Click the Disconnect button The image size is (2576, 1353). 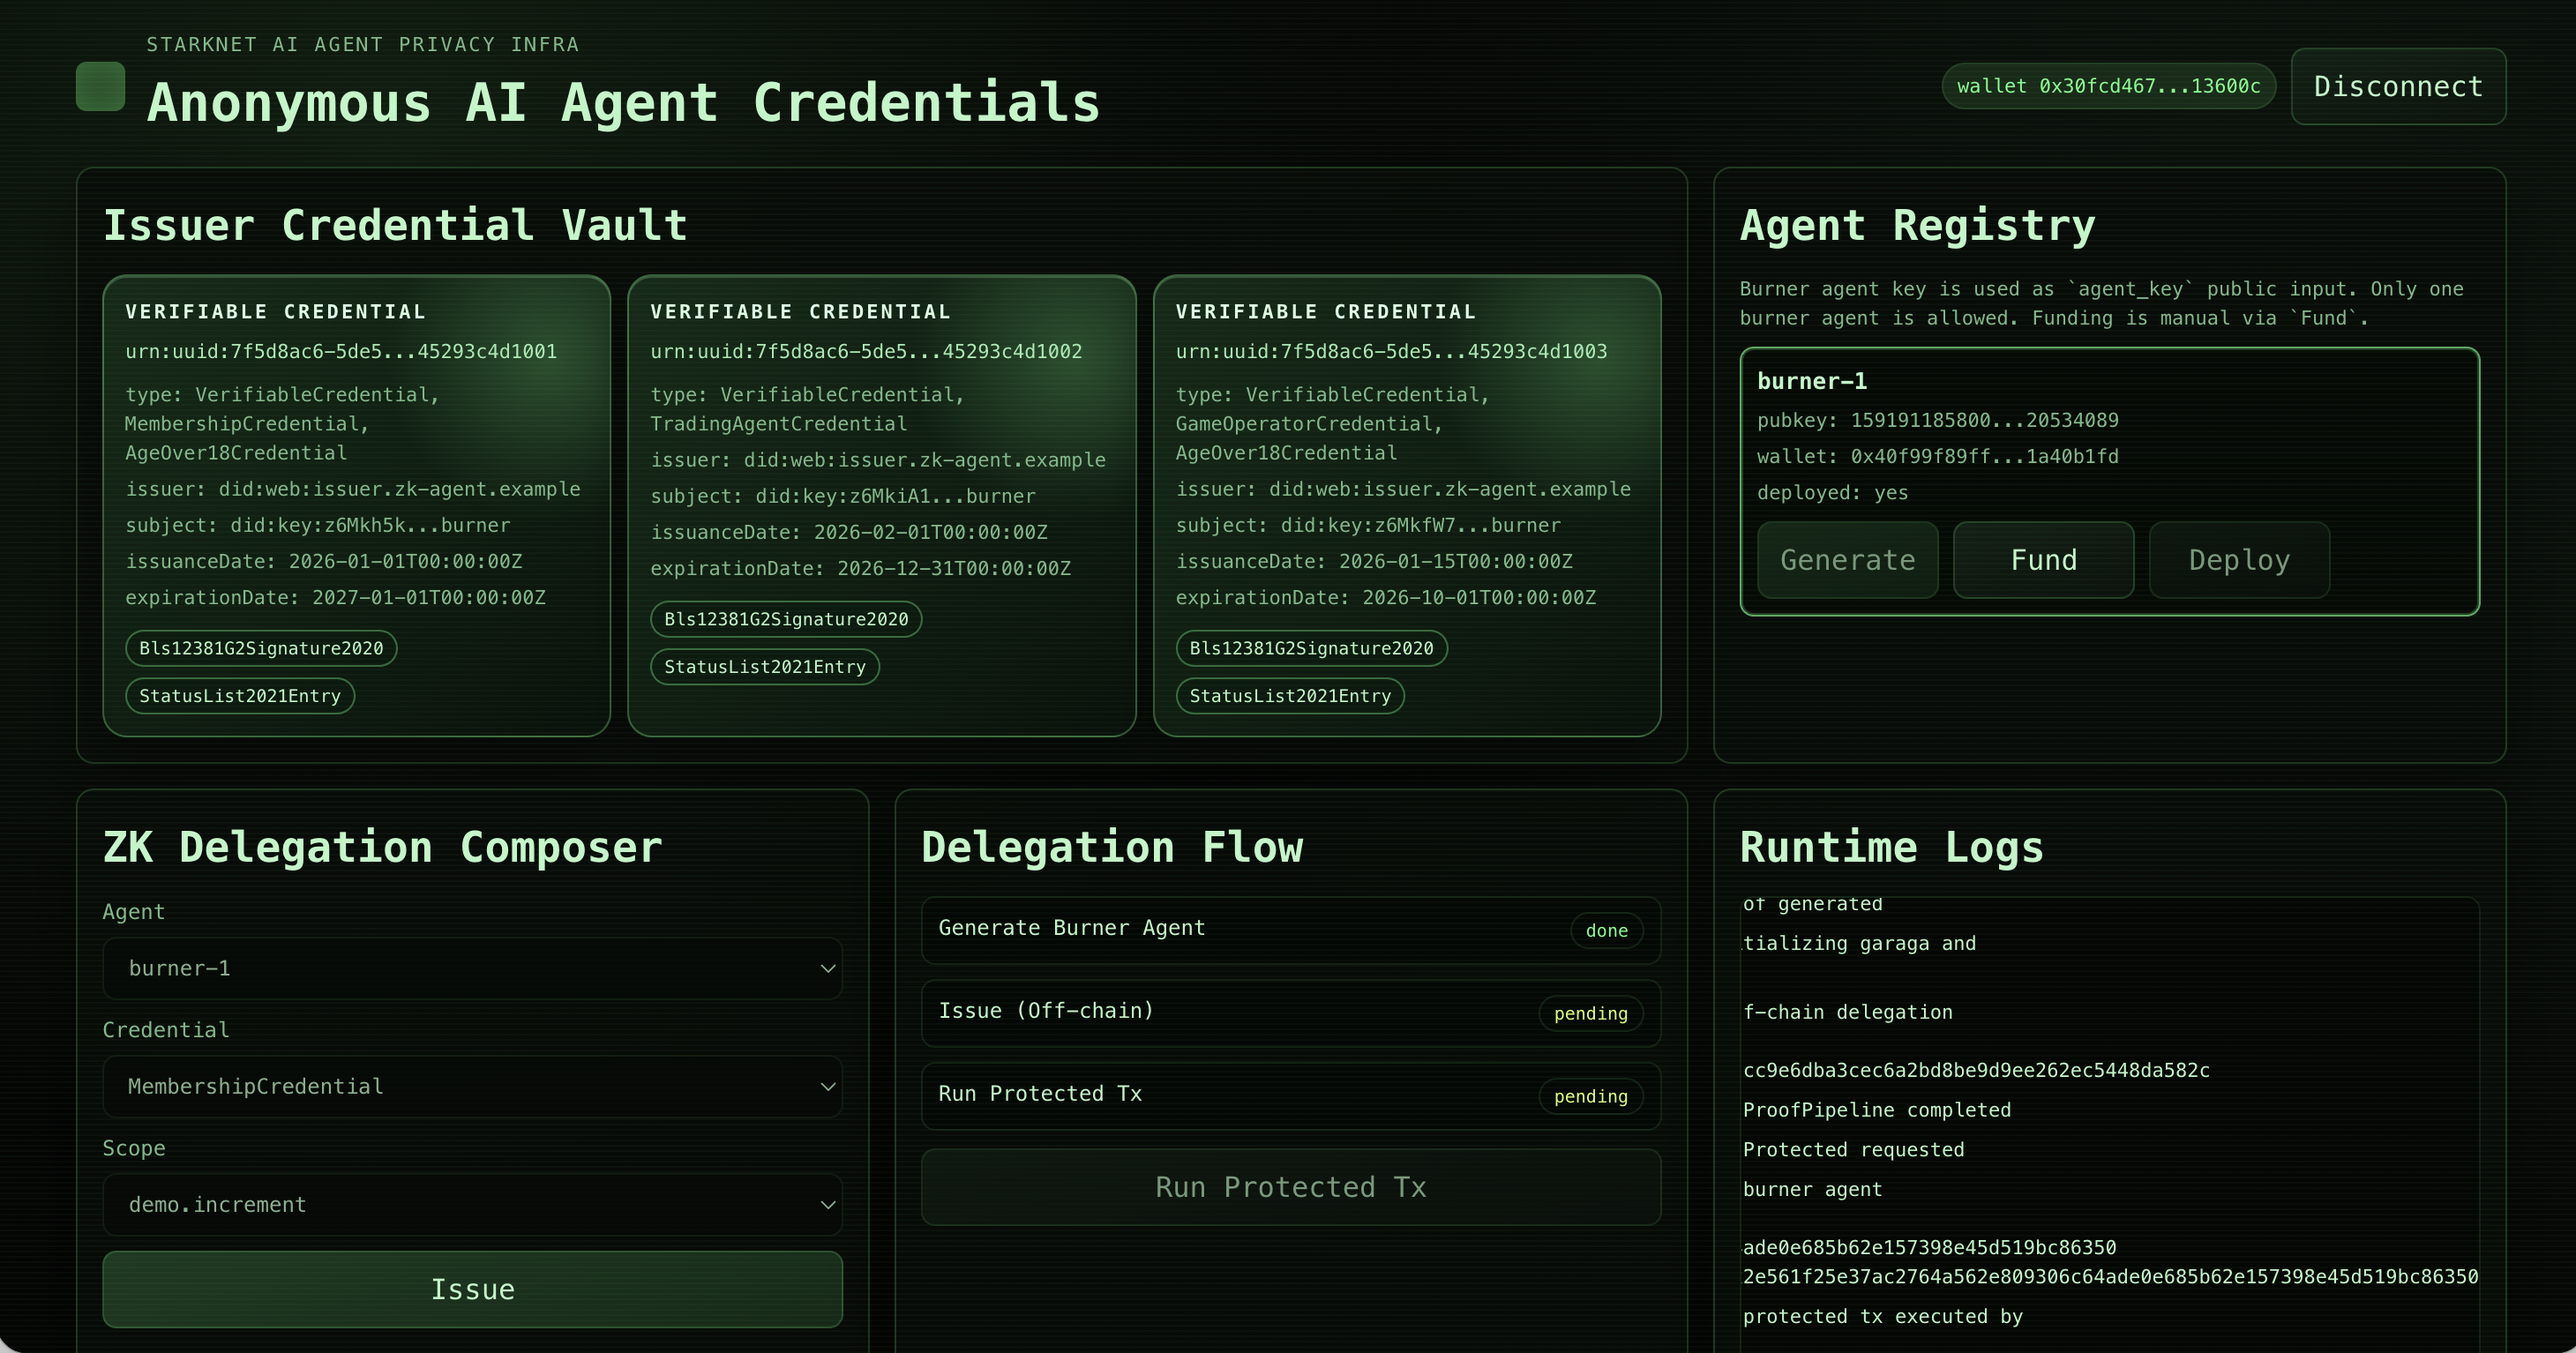click(2398, 86)
